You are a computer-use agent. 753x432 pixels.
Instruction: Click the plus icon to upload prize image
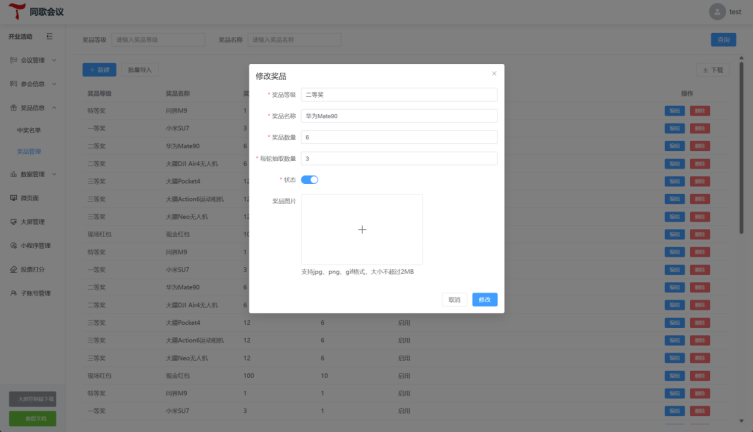(x=362, y=229)
